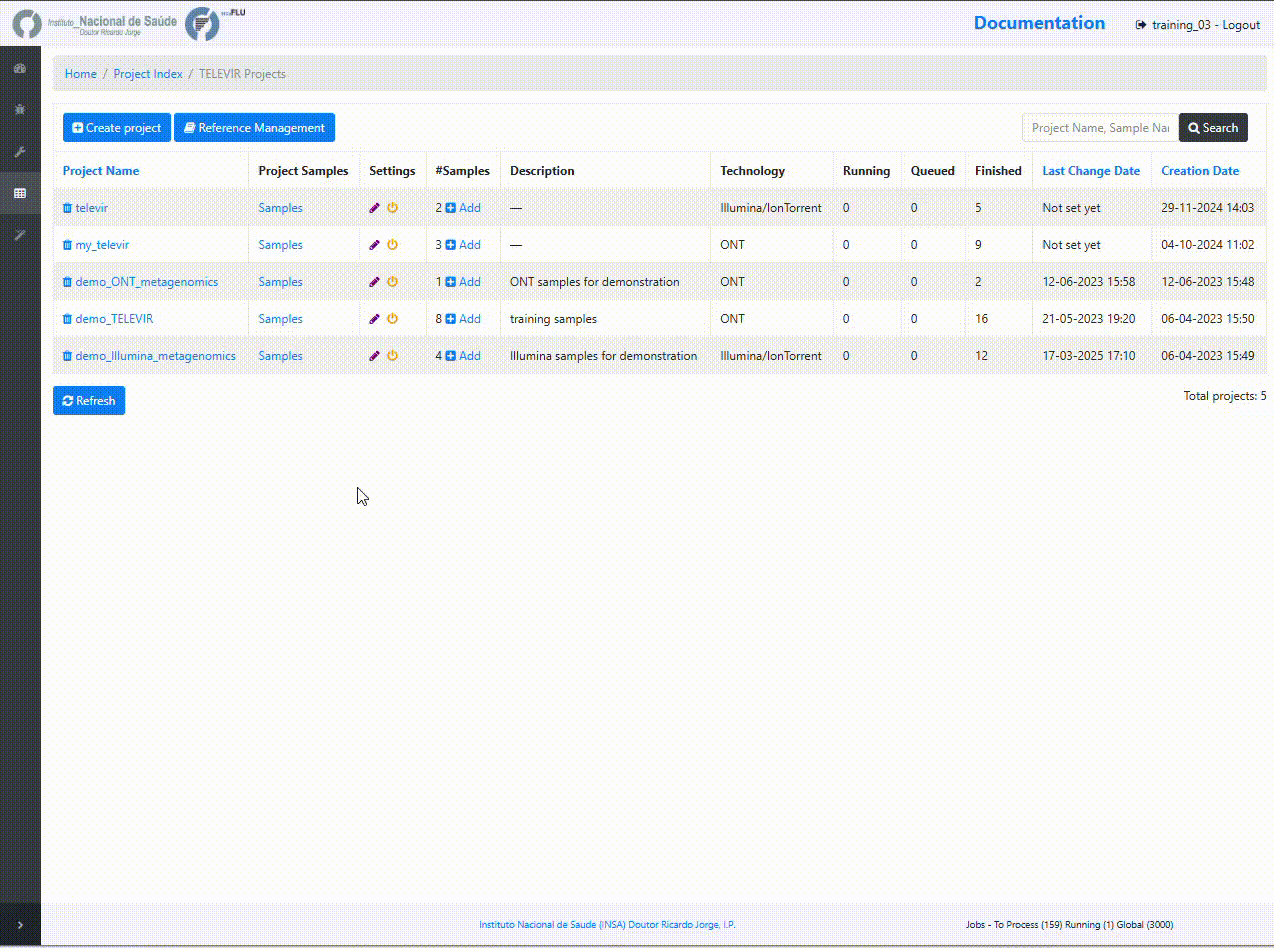Expand the sidebar with the bottom chevron
The width and height of the screenshot is (1274, 948).
pyautogui.click(x=20, y=925)
